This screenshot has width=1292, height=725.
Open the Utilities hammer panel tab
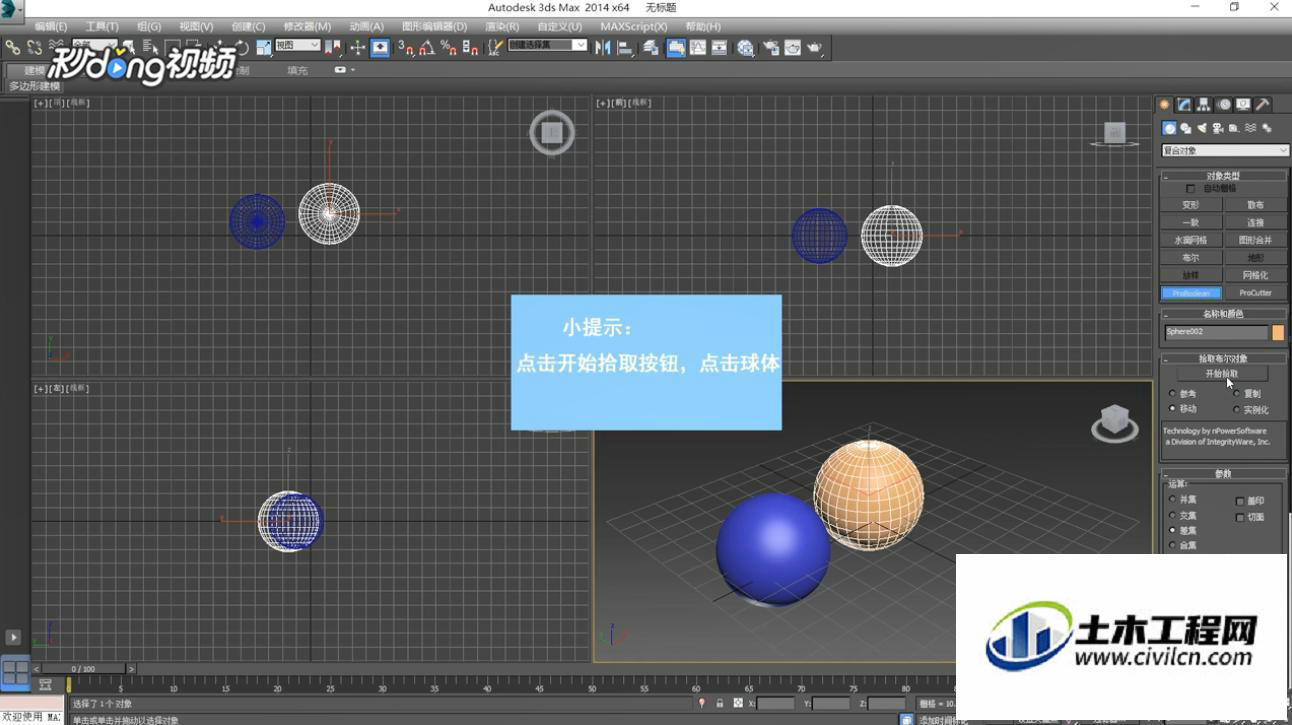pyautogui.click(x=1263, y=105)
